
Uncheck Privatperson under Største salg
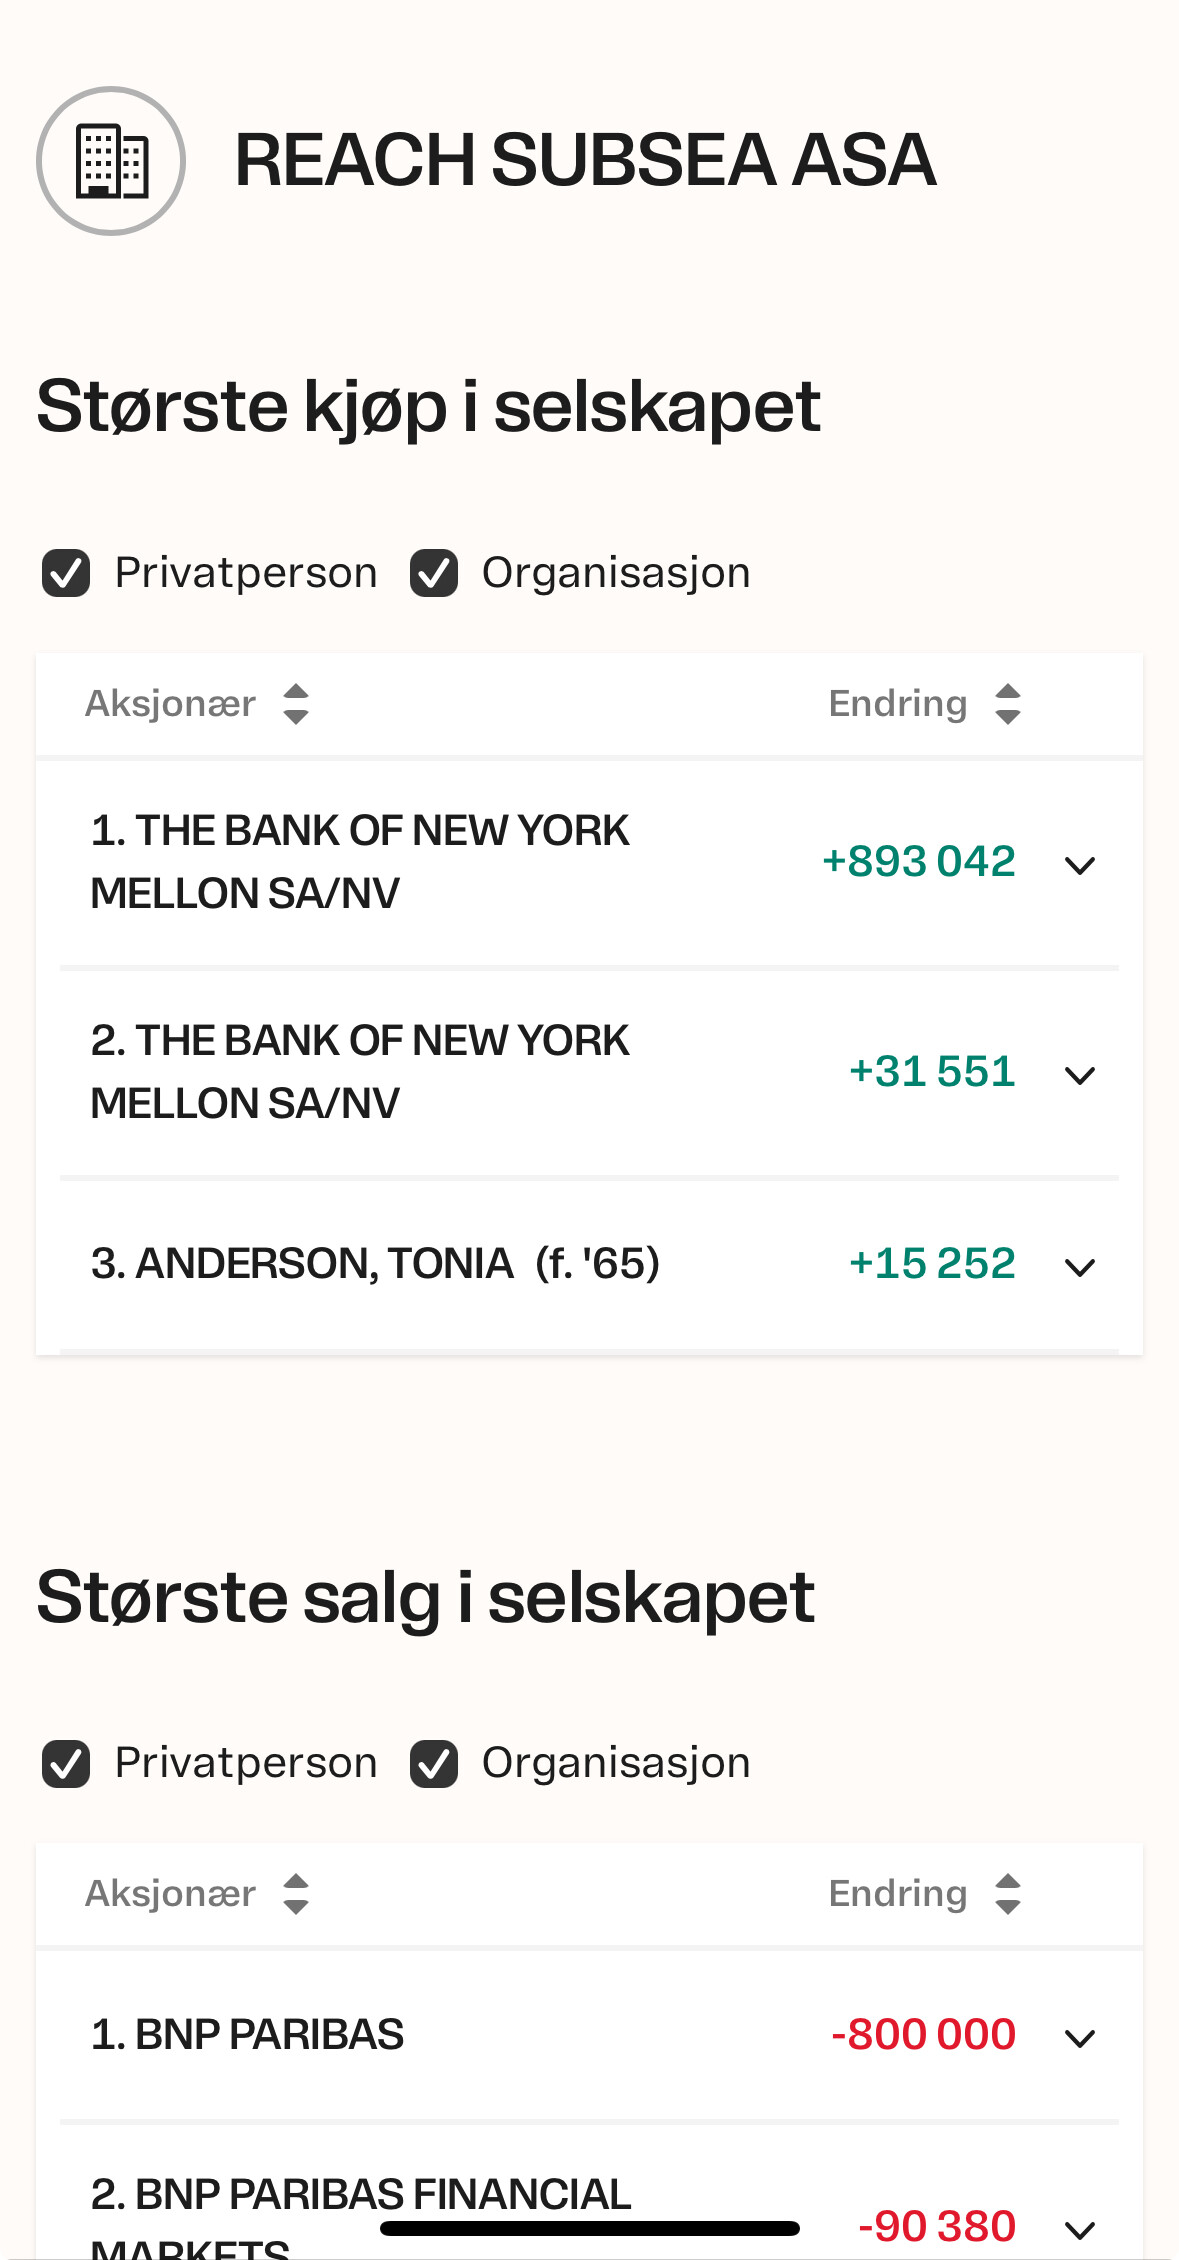pyautogui.click(x=66, y=1763)
